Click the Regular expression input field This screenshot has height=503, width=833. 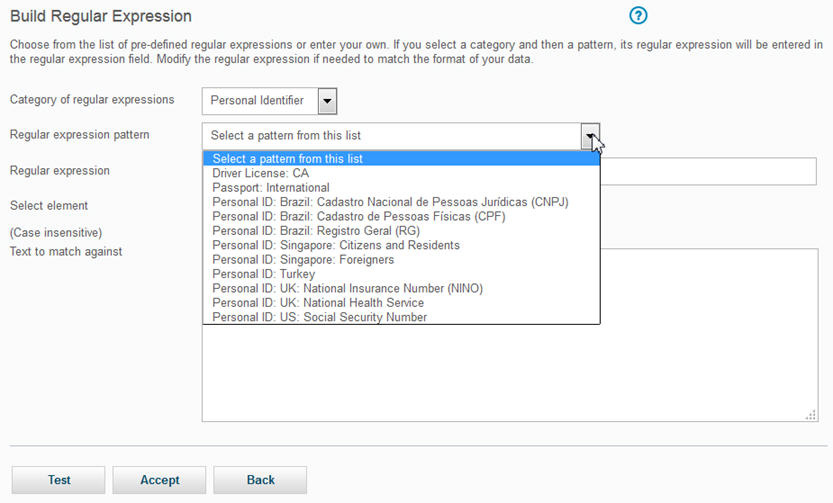[x=708, y=172]
